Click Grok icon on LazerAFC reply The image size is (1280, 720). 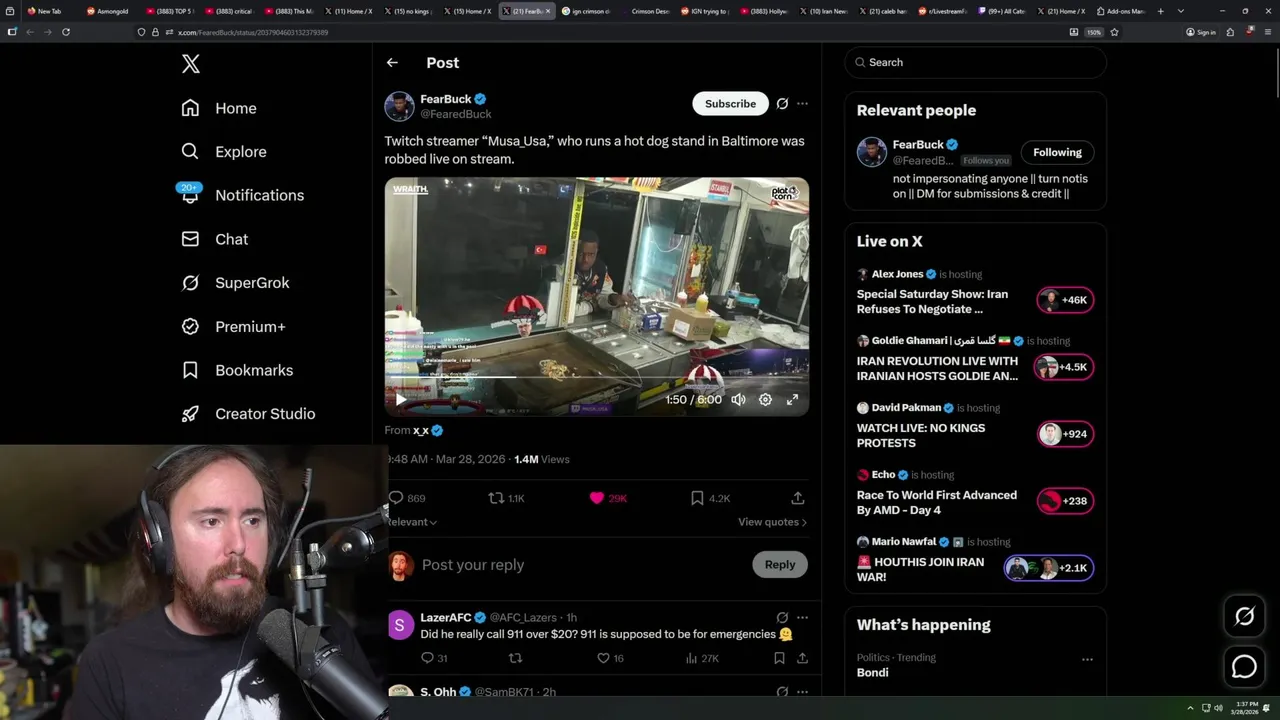tap(782, 618)
